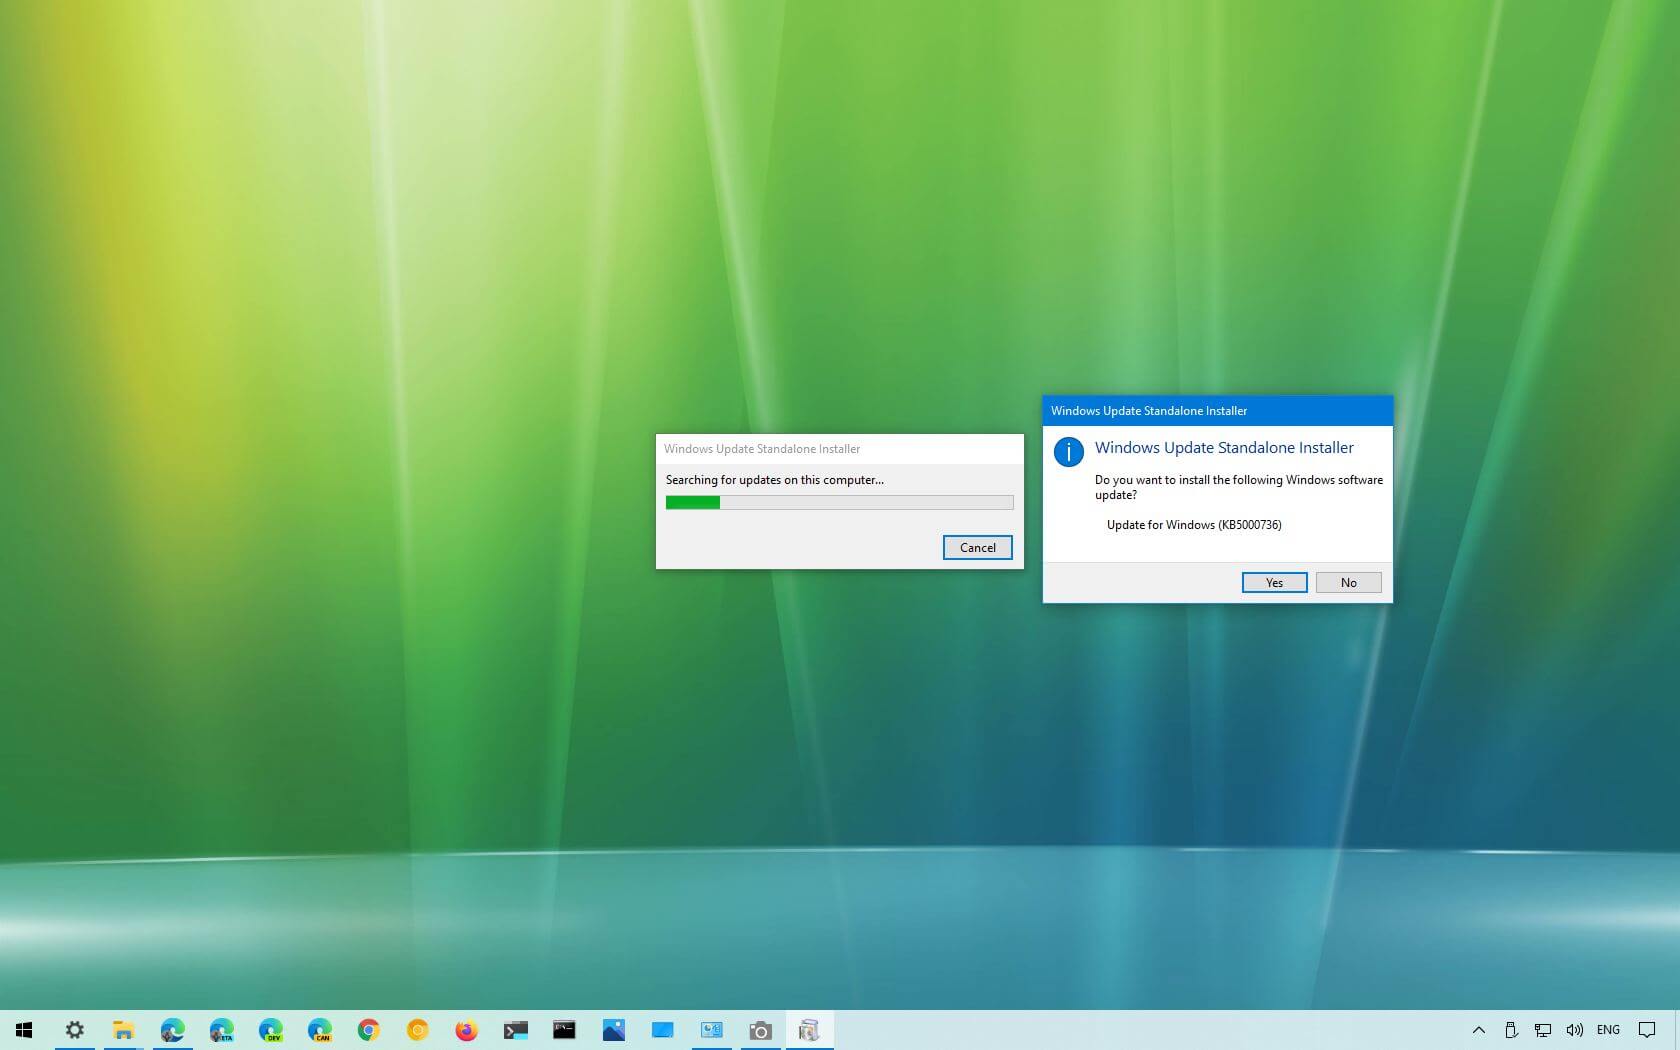Open Chrome Canary yellow icon in taskbar
This screenshot has height=1050, width=1680.
(417, 1030)
